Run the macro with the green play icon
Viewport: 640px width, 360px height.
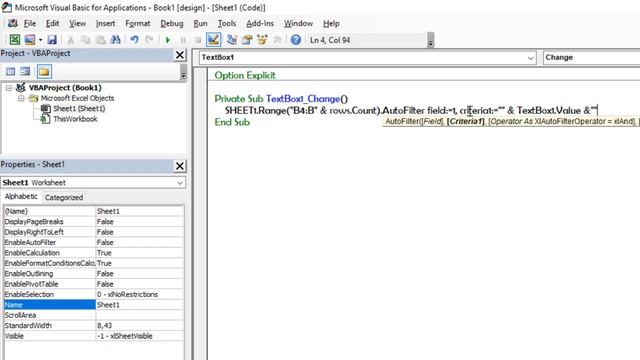[168, 40]
